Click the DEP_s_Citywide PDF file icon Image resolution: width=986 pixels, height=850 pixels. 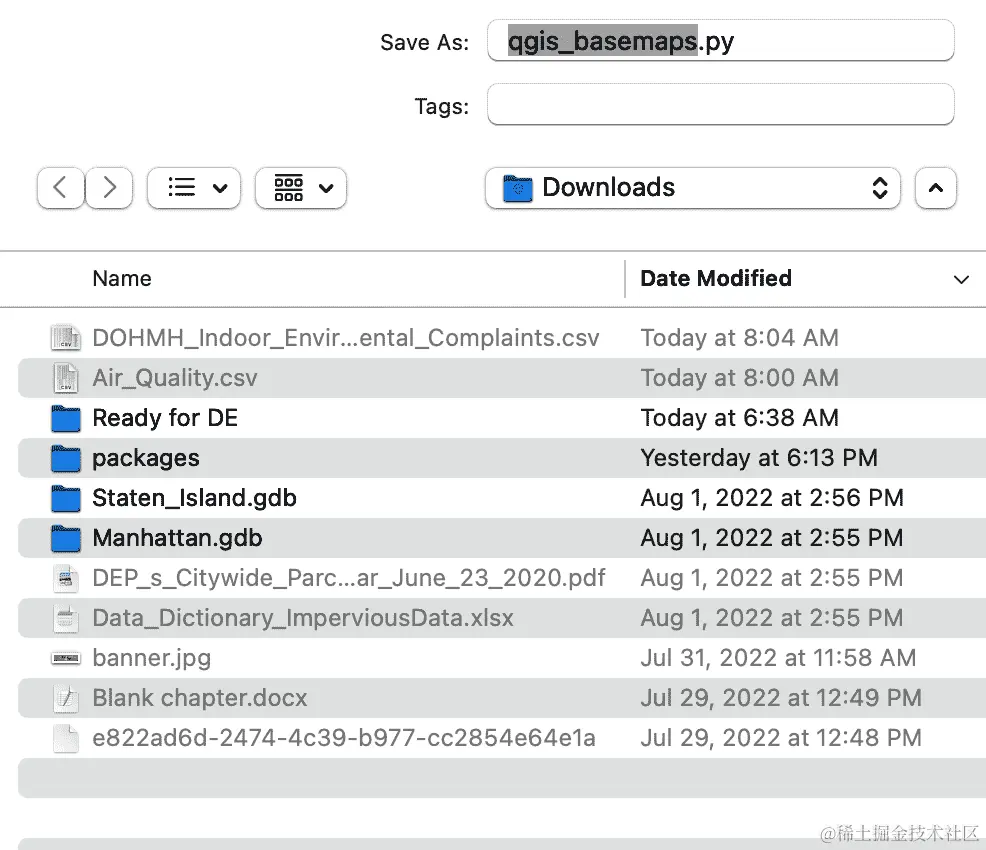tap(66, 578)
